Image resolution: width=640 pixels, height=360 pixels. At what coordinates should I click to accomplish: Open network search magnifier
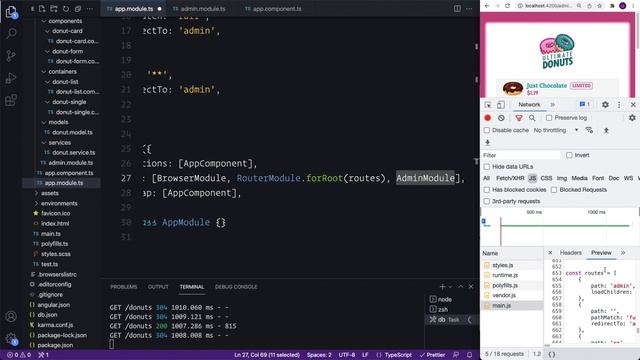532,118
